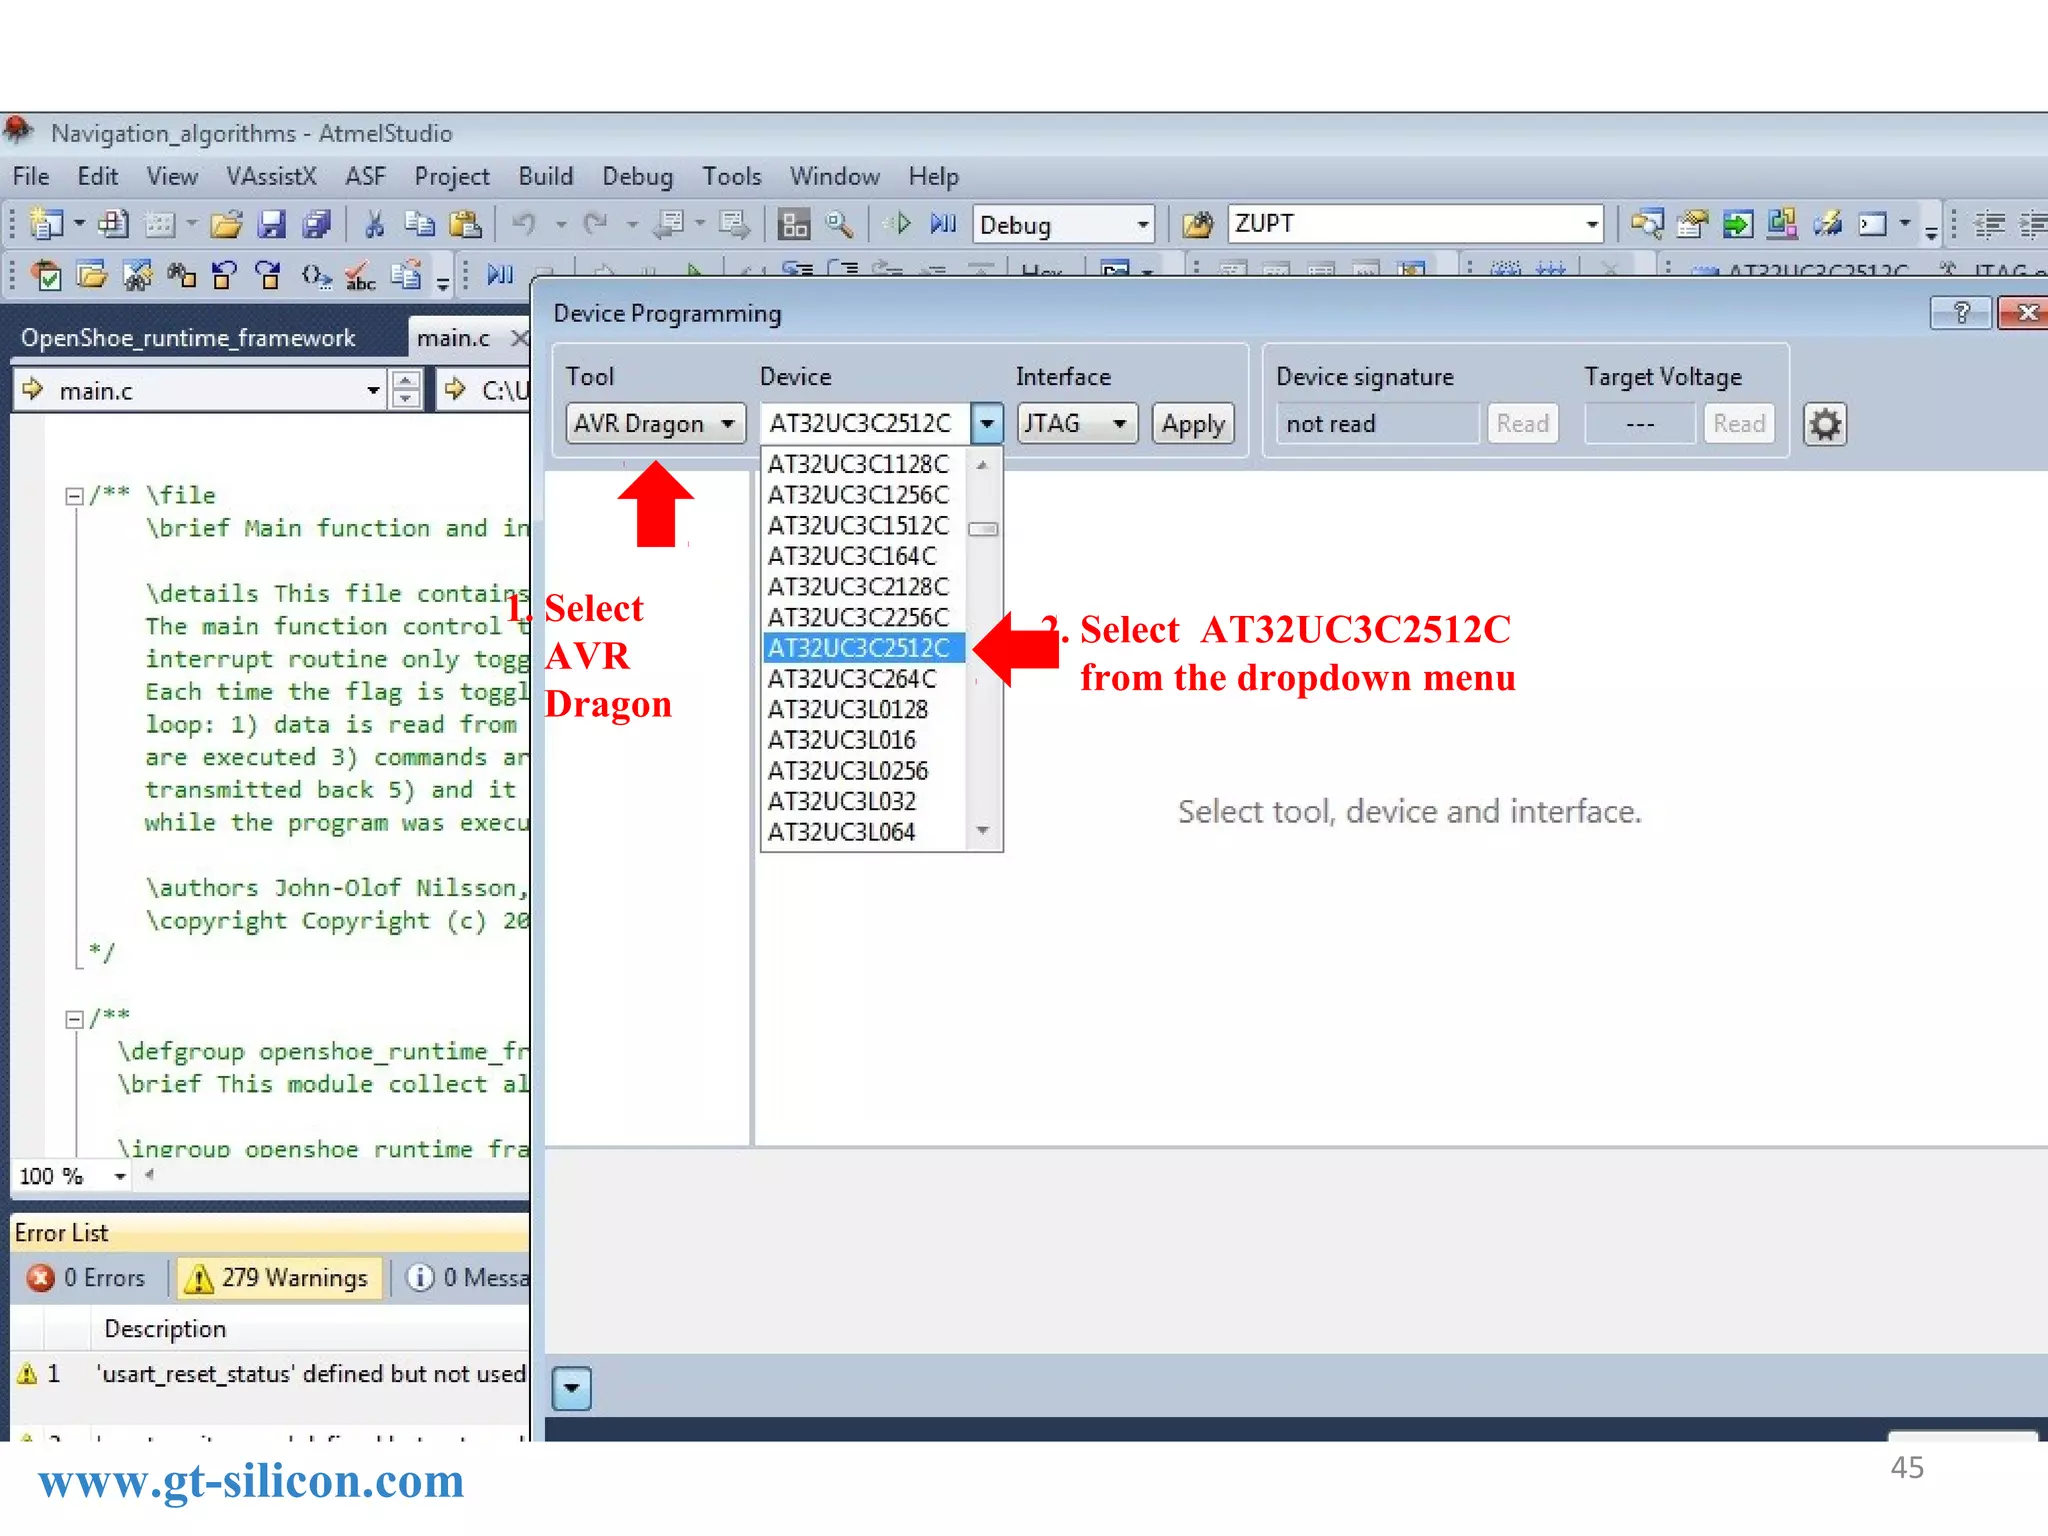Click the green arrow Start Page icon
This screenshot has width=2048, height=1536.
pyautogui.click(x=1737, y=224)
